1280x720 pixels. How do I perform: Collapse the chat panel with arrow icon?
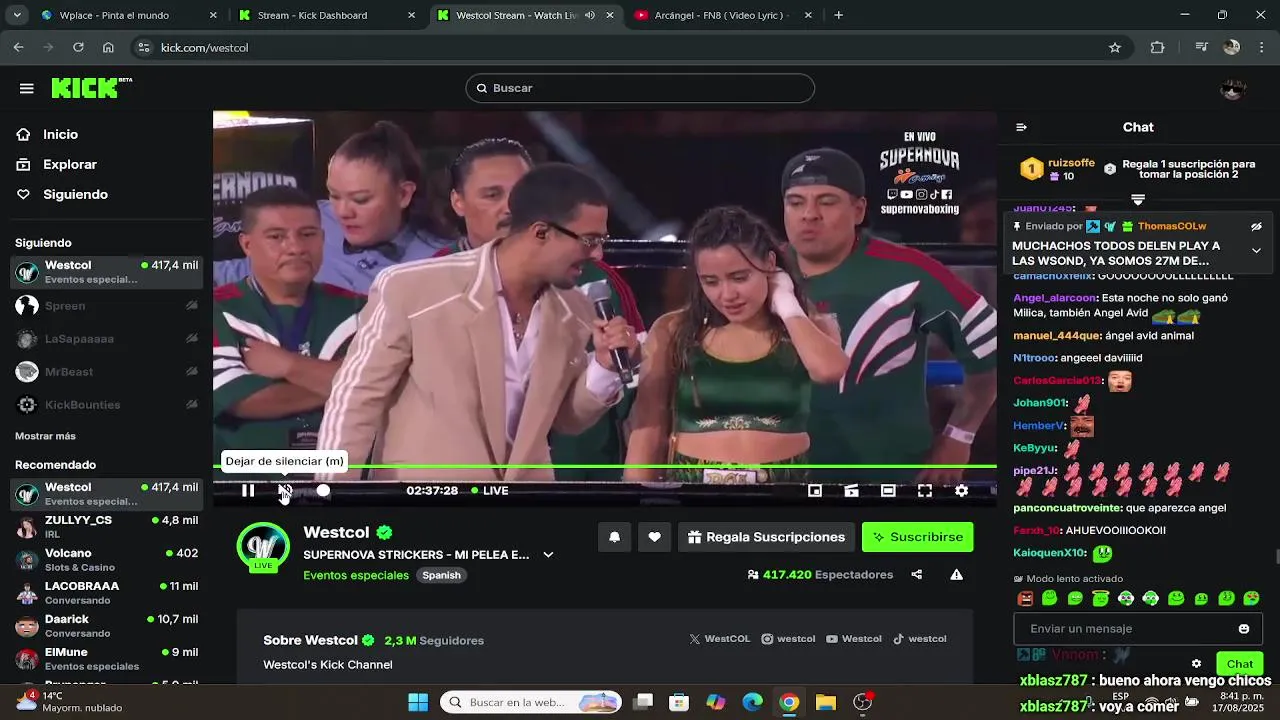[x=1021, y=127]
